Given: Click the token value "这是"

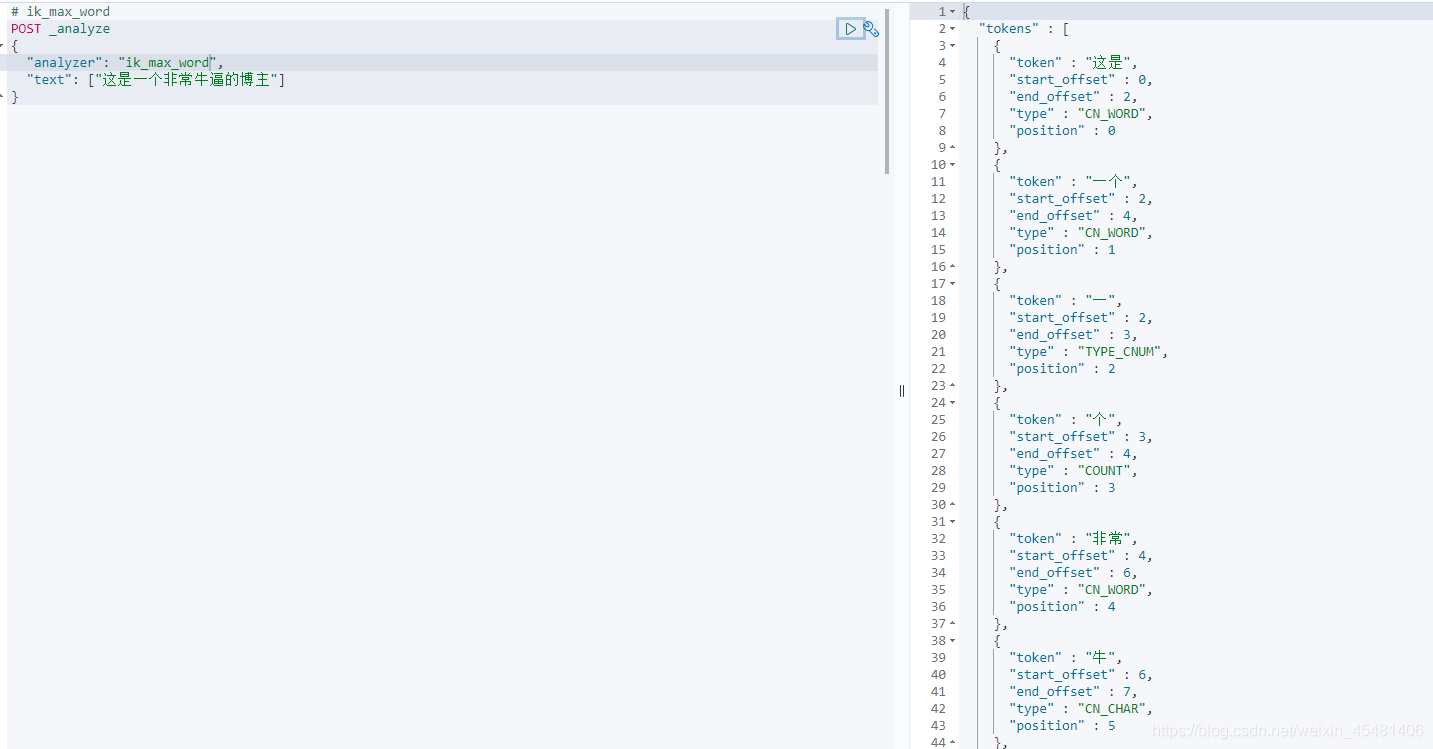Looking at the screenshot, I should click(x=1109, y=63).
